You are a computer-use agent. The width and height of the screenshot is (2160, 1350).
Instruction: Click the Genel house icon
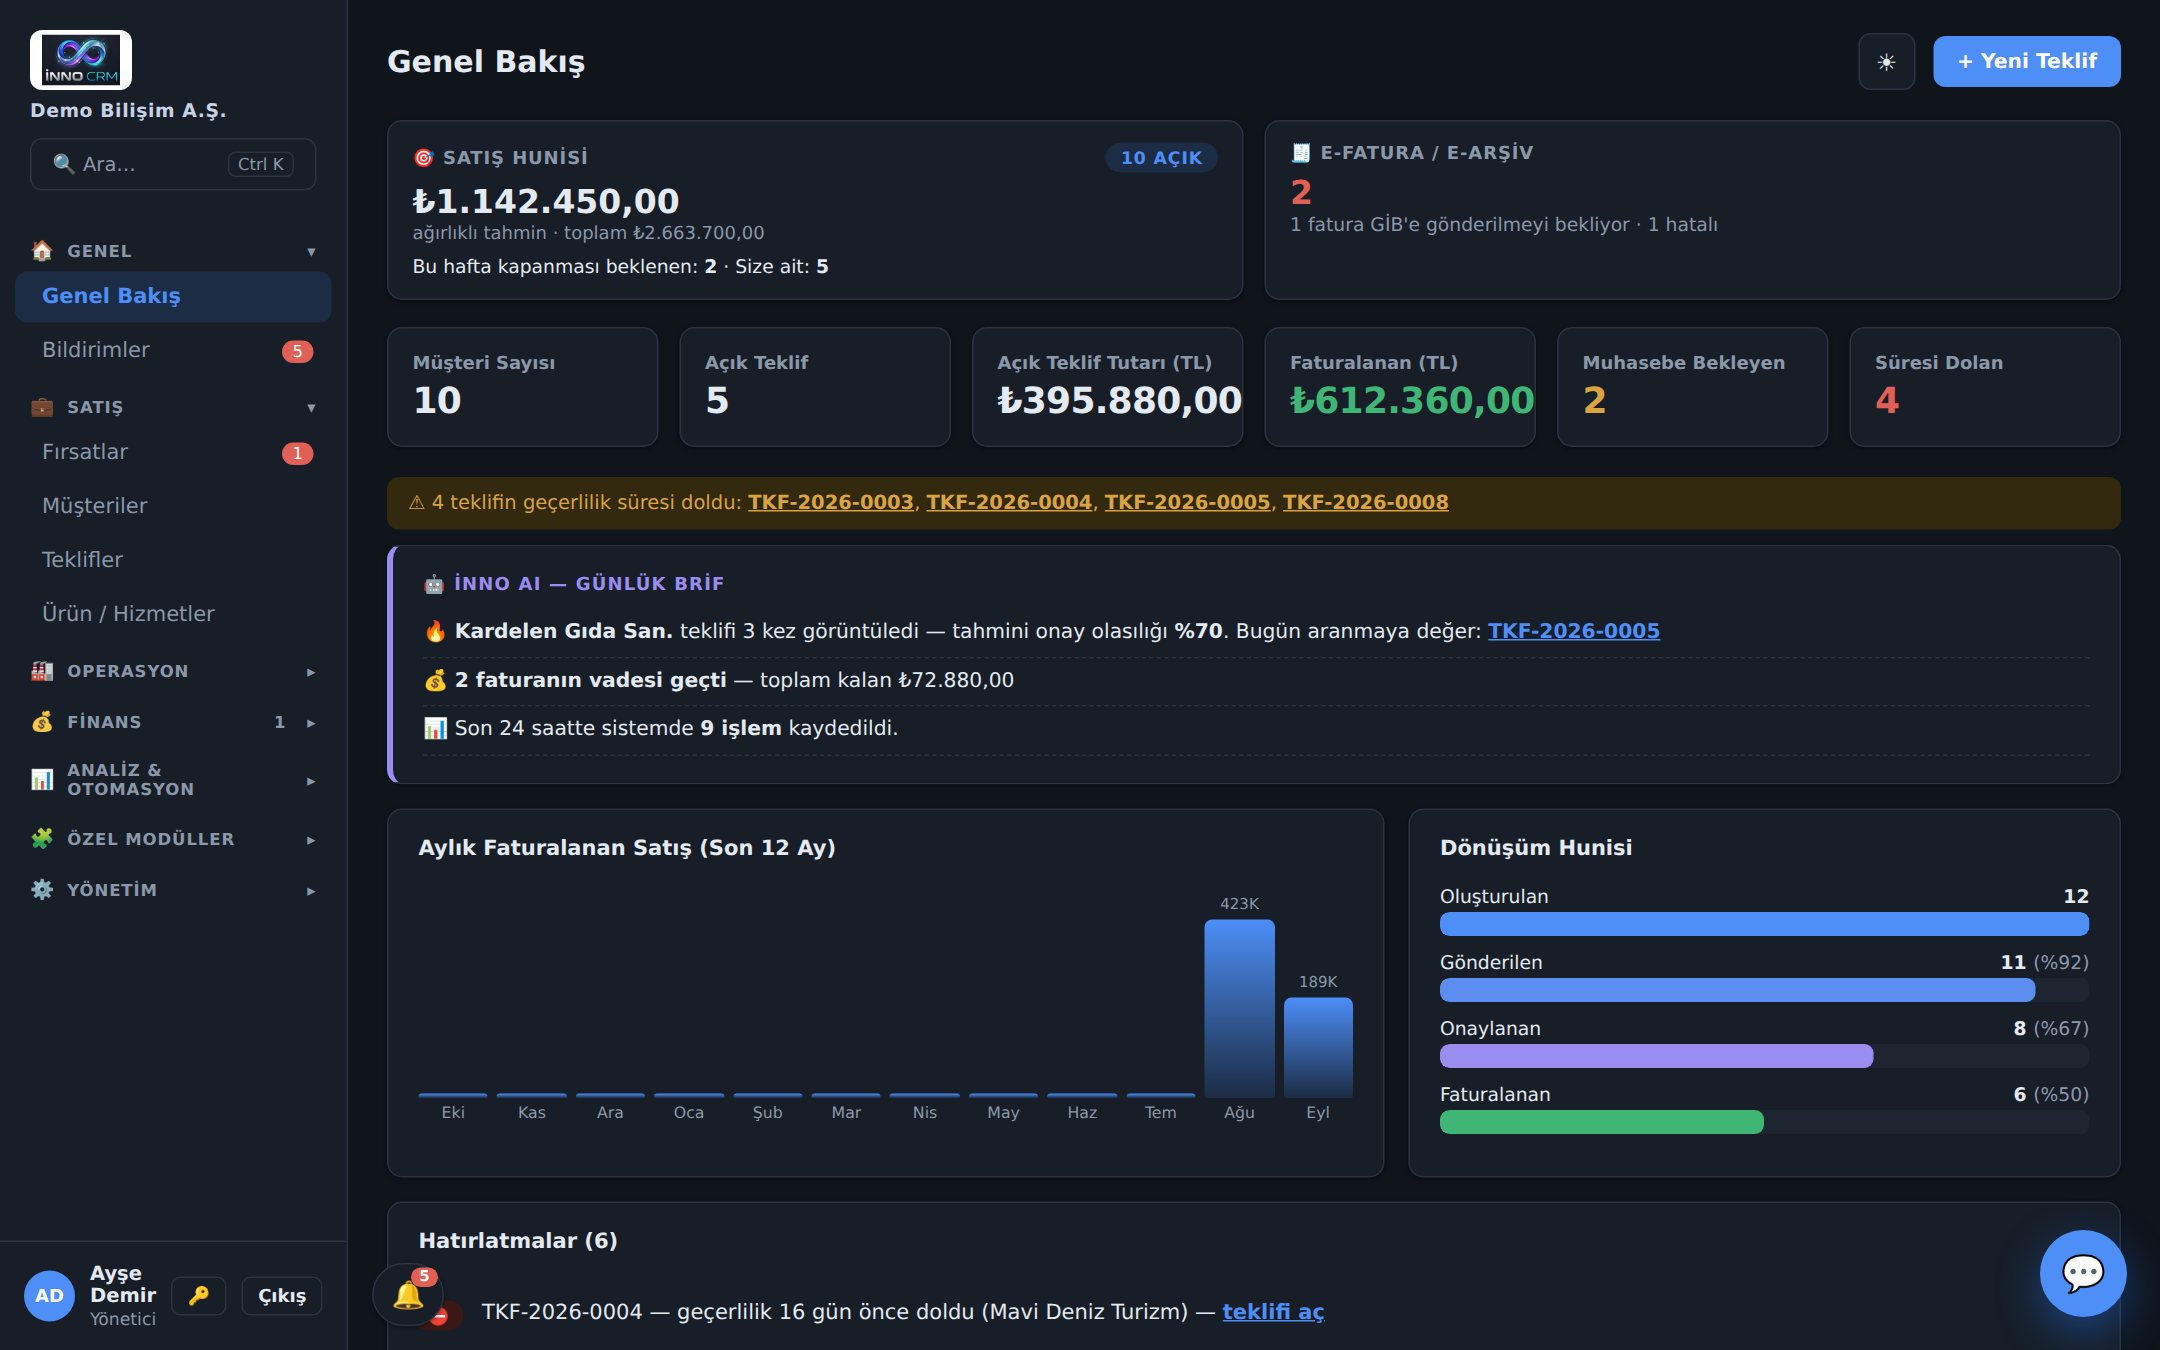[42, 251]
